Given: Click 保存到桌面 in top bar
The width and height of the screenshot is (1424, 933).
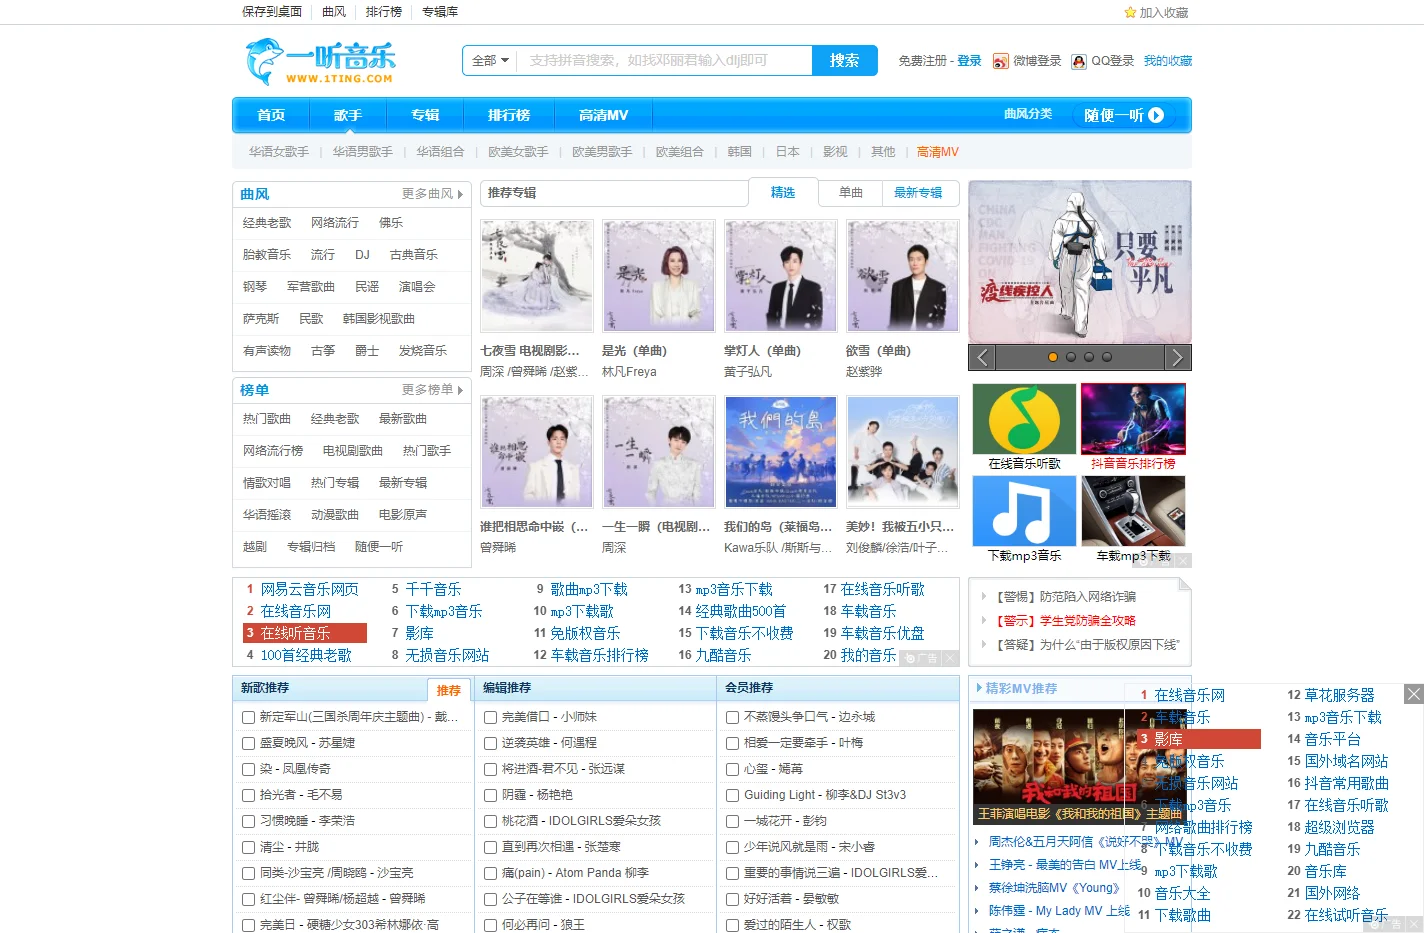Looking at the screenshot, I should tap(272, 12).
